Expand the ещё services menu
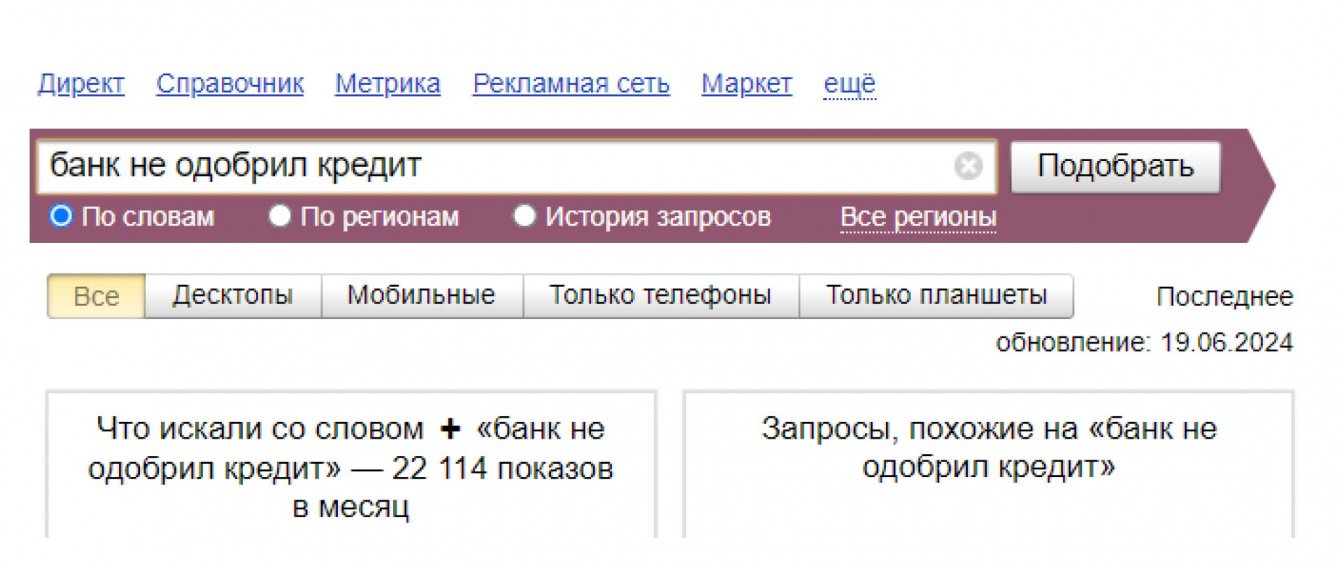The height and width of the screenshot is (562, 1340). [x=849, y=84]
